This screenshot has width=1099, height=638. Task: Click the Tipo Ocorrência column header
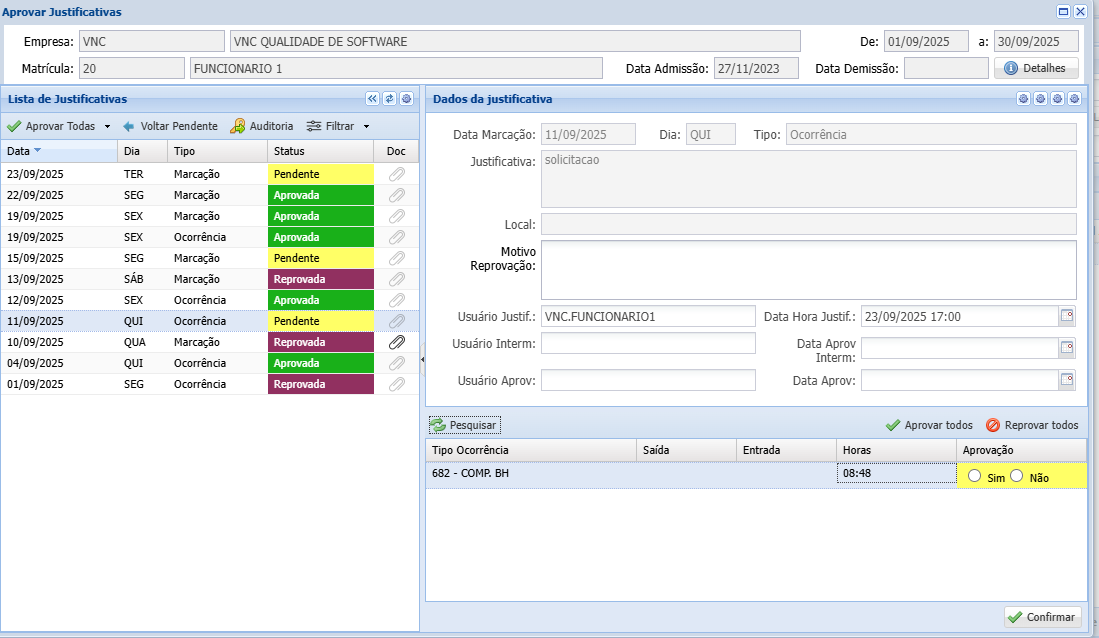pos(531,450)
